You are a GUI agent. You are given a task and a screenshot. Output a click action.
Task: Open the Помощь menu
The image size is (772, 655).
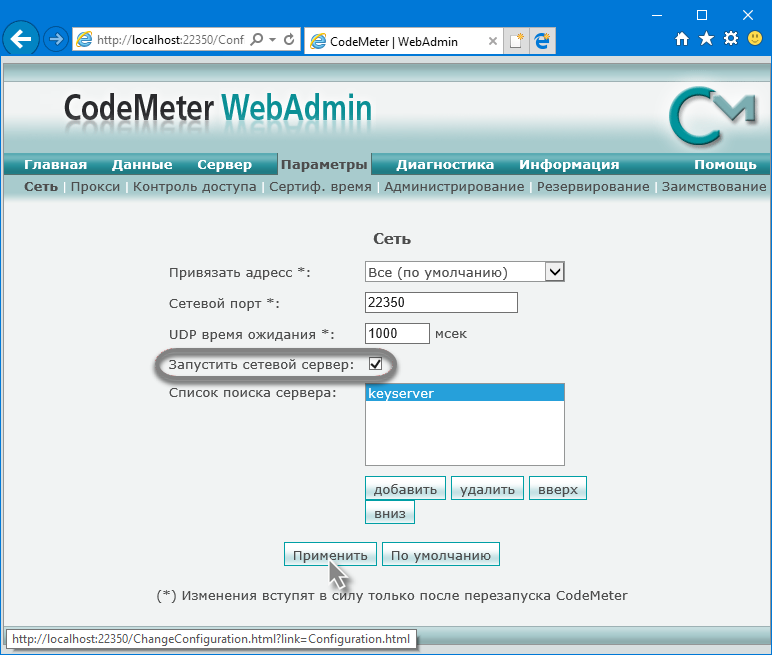[x=725, y=164]
